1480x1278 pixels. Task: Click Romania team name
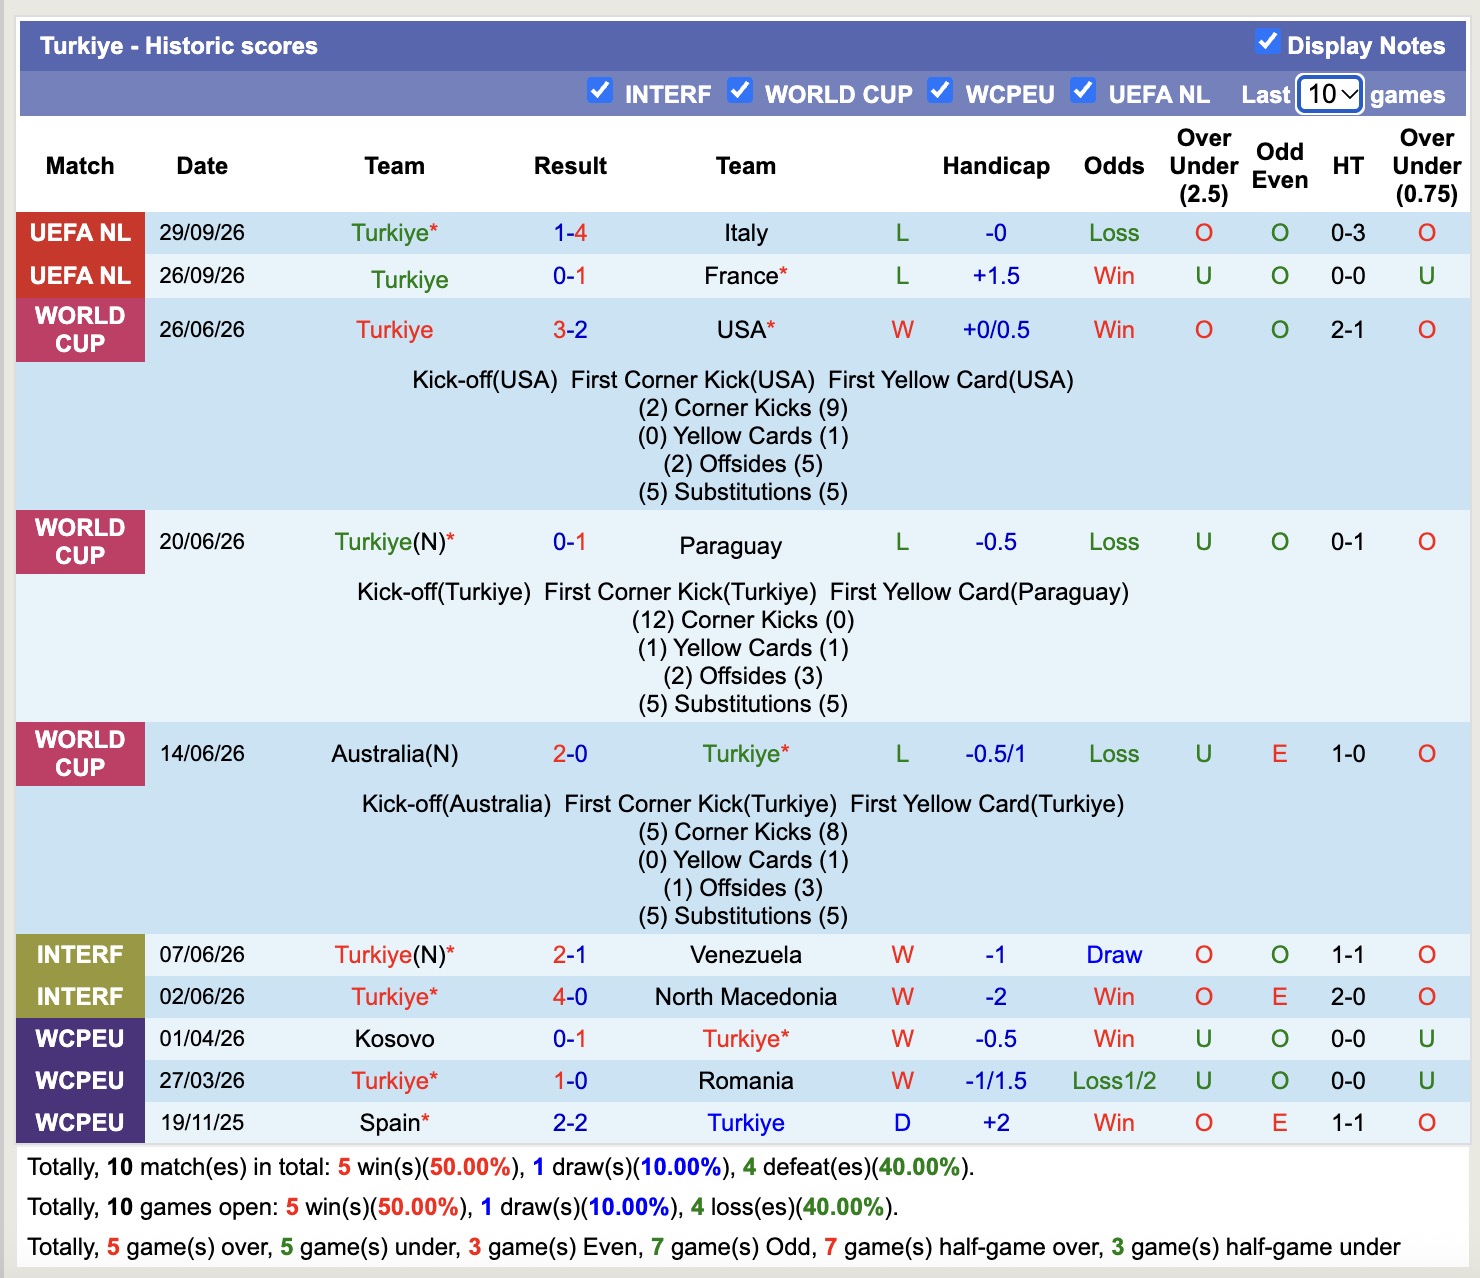coord(746,1081)
